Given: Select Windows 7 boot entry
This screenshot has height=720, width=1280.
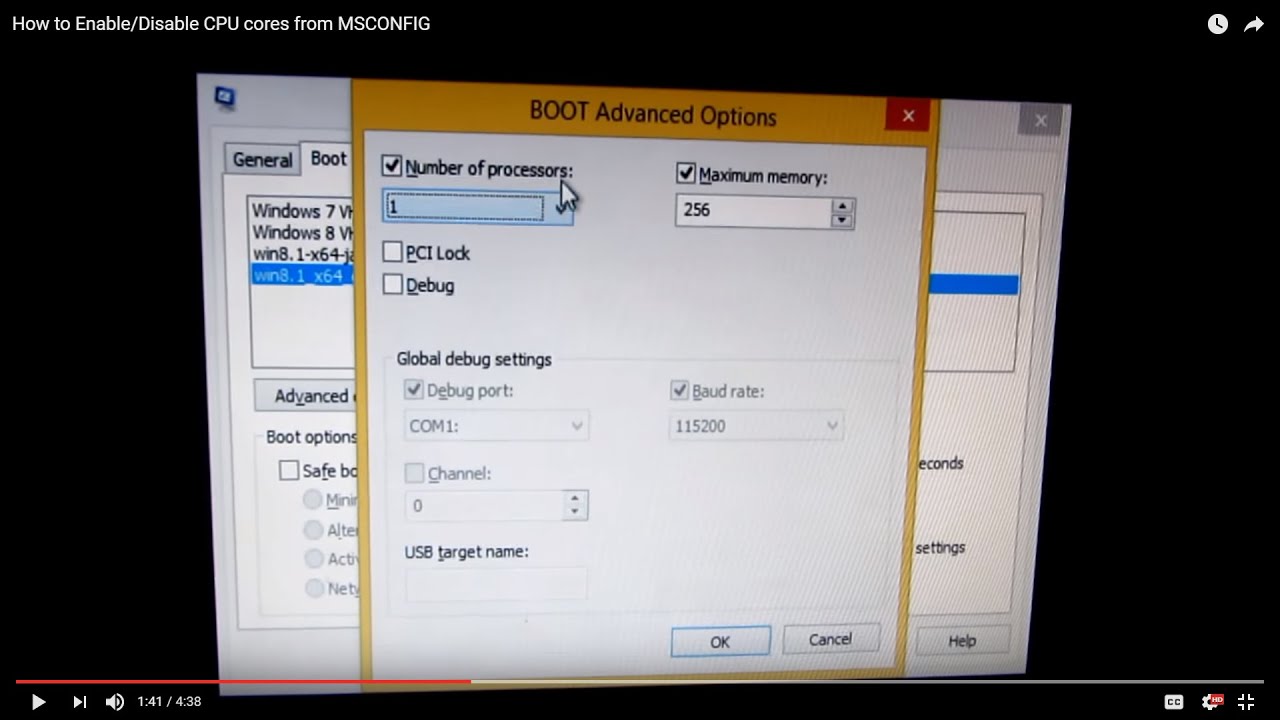Looking at the screenshot, I should click(x=302, y=211).
